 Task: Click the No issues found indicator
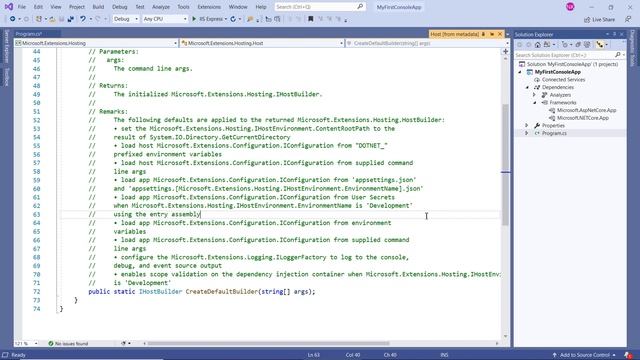click(x=68, y=344)
